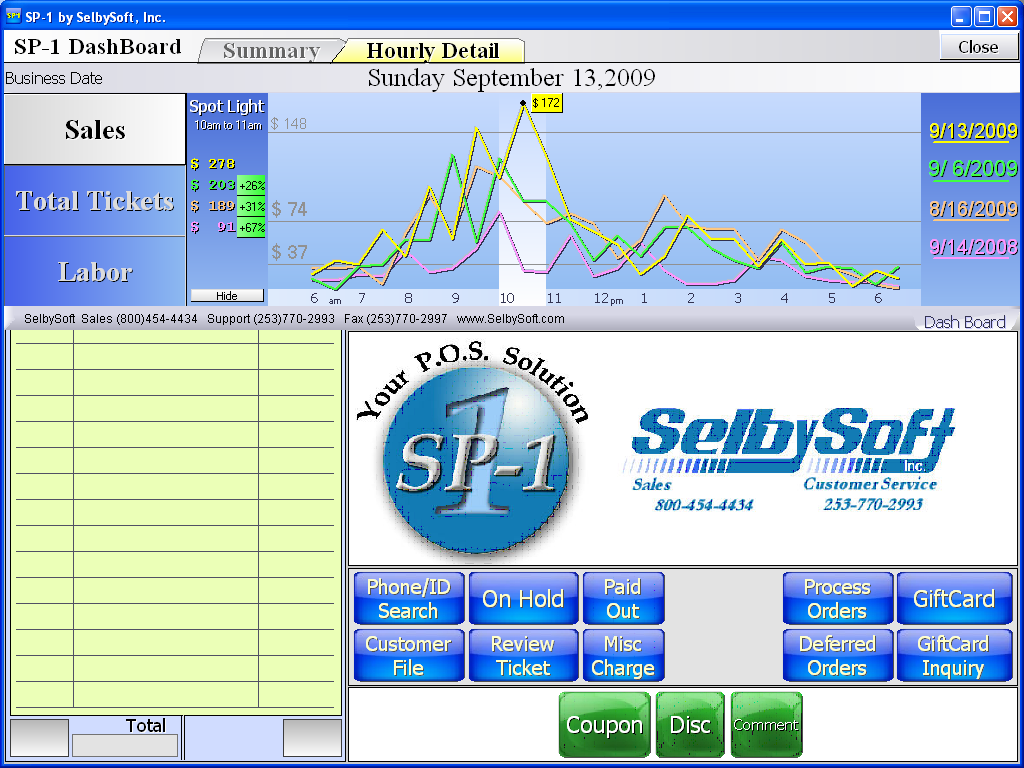This screenshot has height=768, width=1024.
Task: Click the $ 172 peak value tag
Action: pyautogui.click(x=546, y=103)
